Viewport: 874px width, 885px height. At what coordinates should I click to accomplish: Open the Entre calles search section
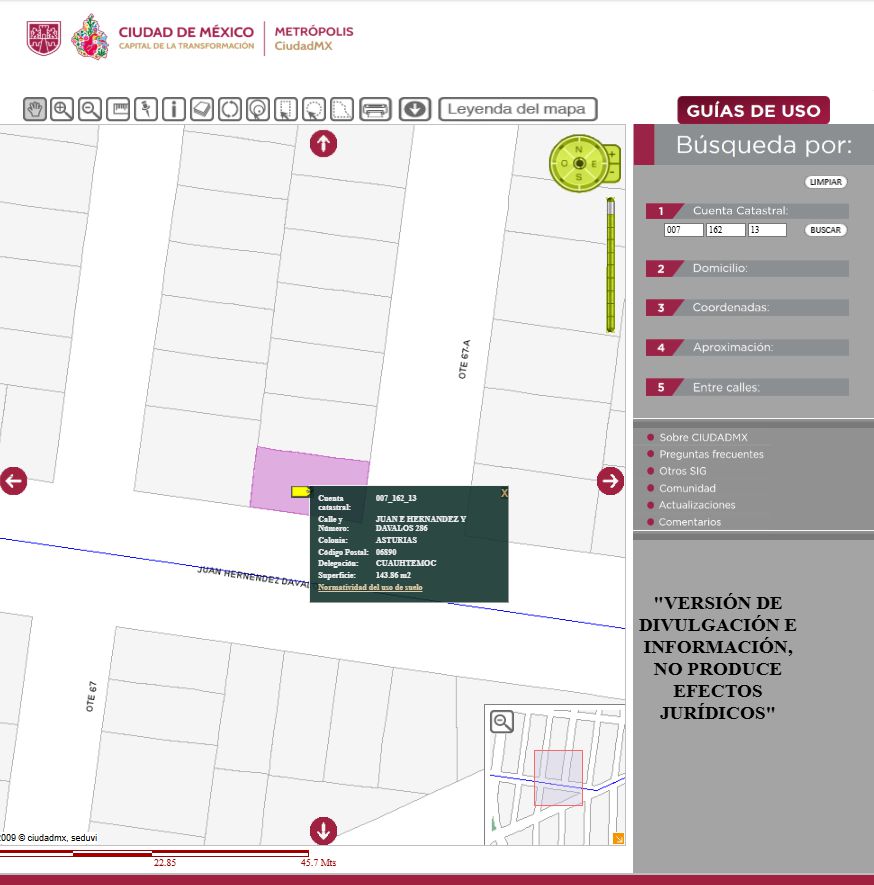[x=746, y=387]
